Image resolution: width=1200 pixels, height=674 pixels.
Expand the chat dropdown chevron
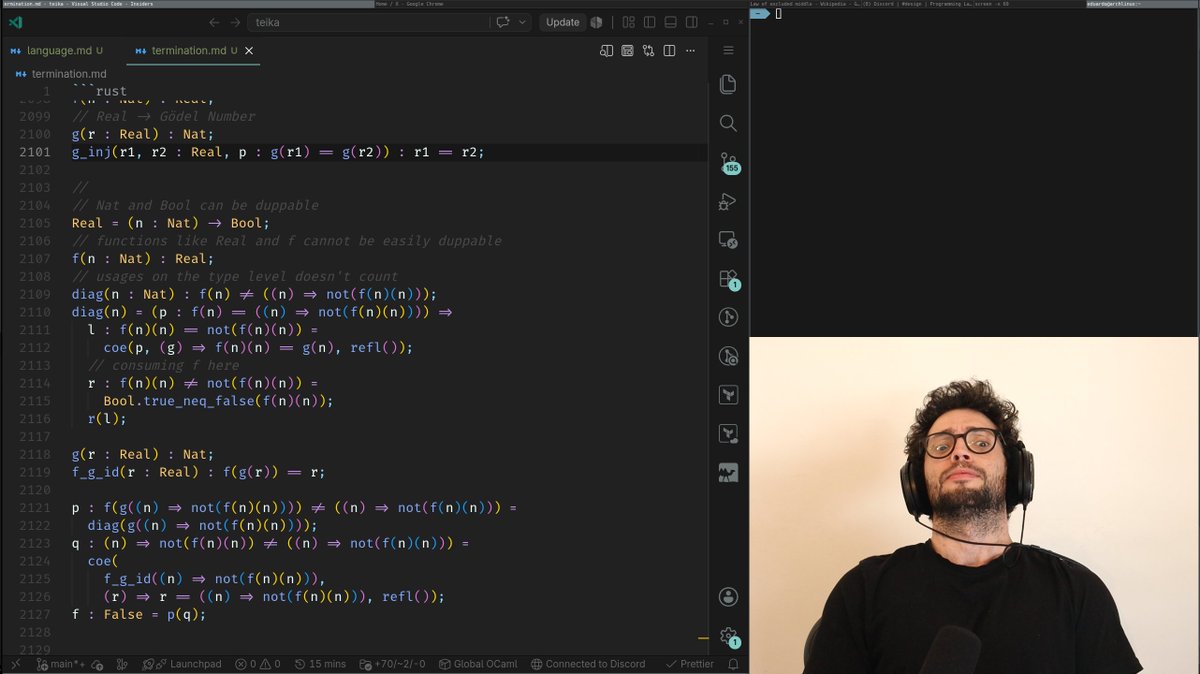(523, 22)
